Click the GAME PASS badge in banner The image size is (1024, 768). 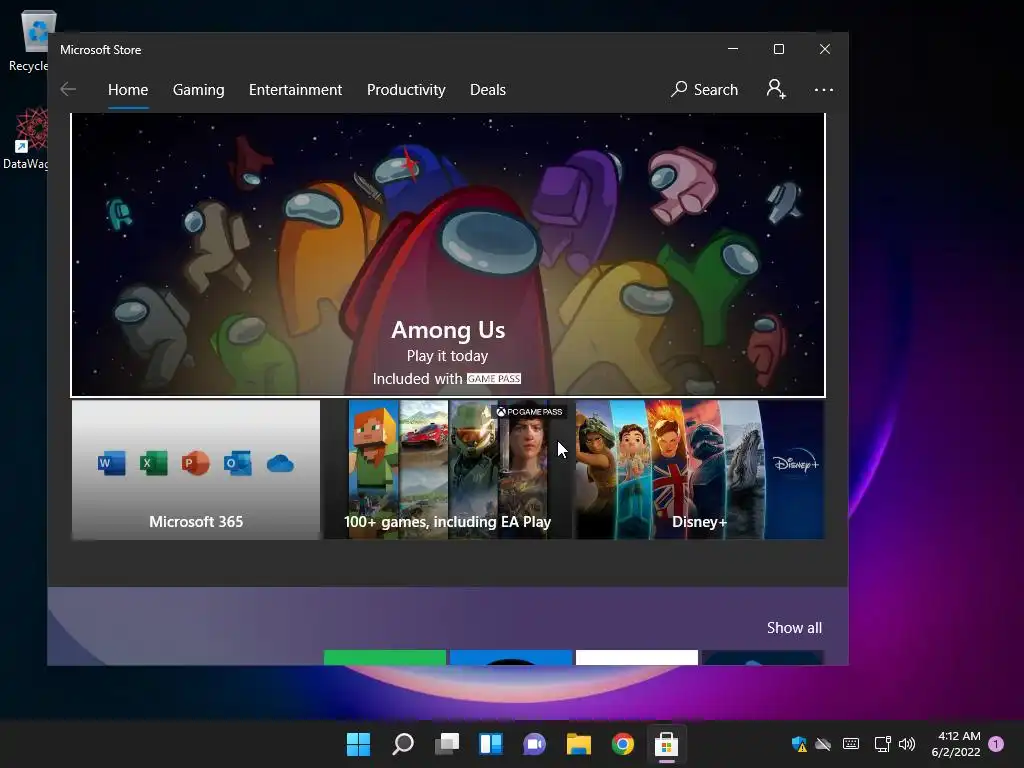(x=494, y=379)
